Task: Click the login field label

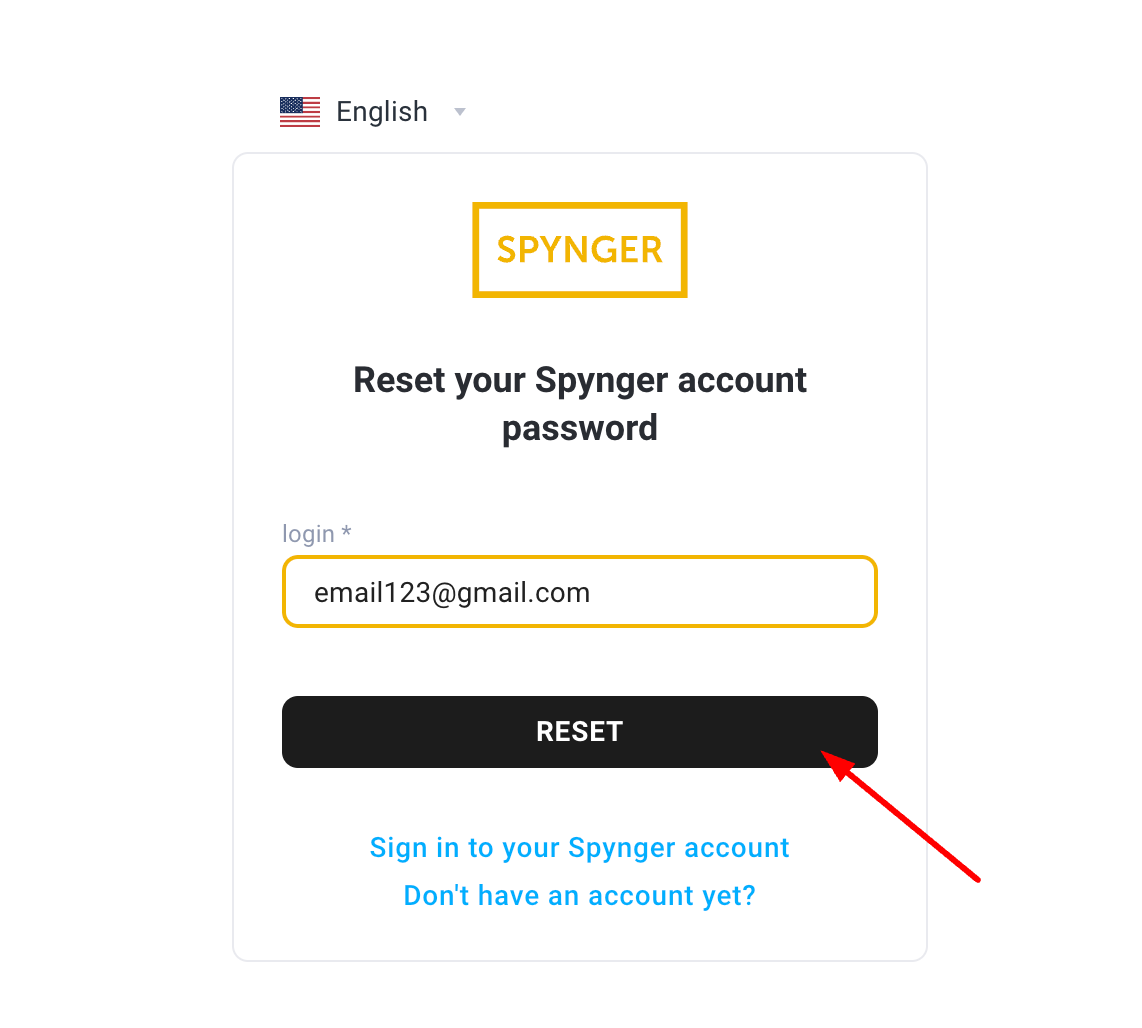Action: (308, 534)
